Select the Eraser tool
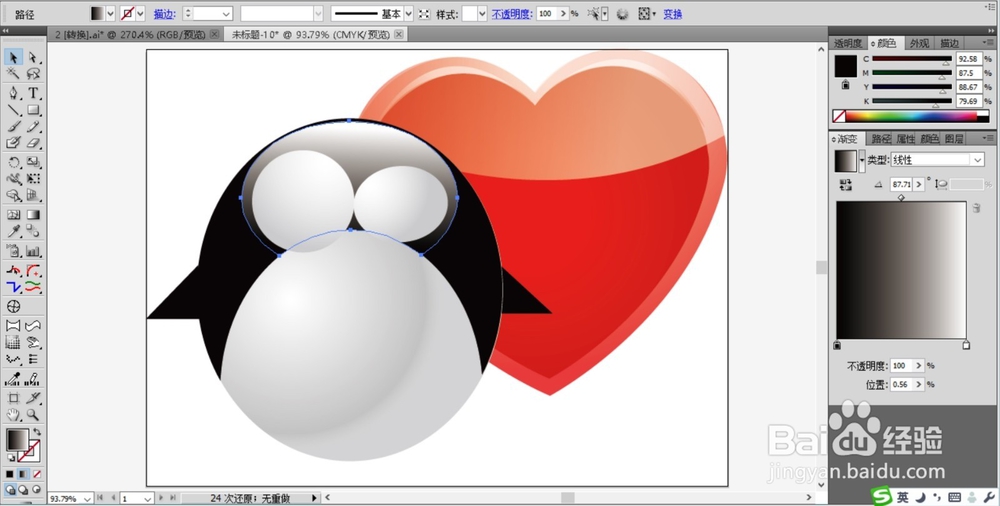The width and height of the screenshot is (1000, 506). (x=33, y=144)
